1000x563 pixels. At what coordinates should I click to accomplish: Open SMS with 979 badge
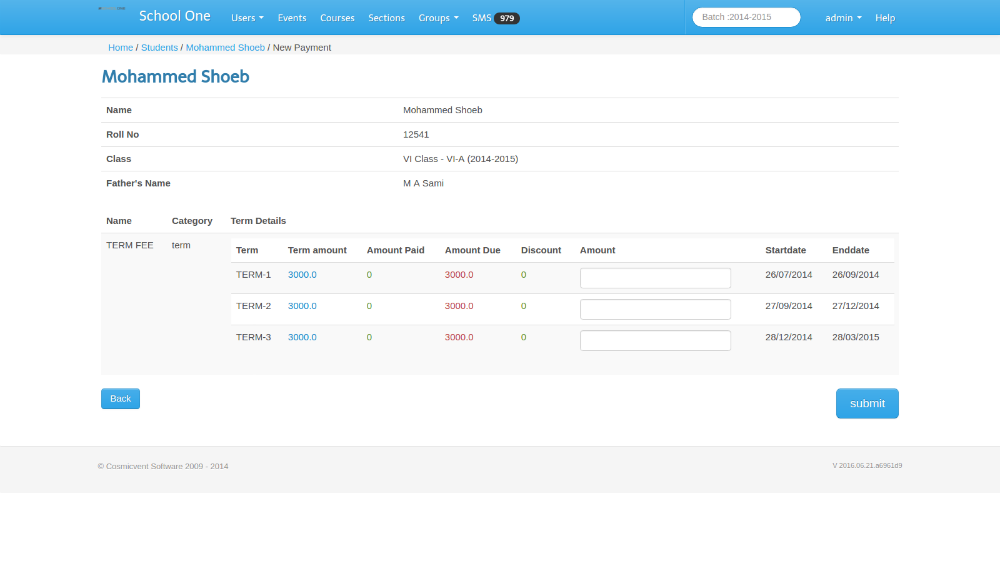pyautogui.click(x=495, y=18)
